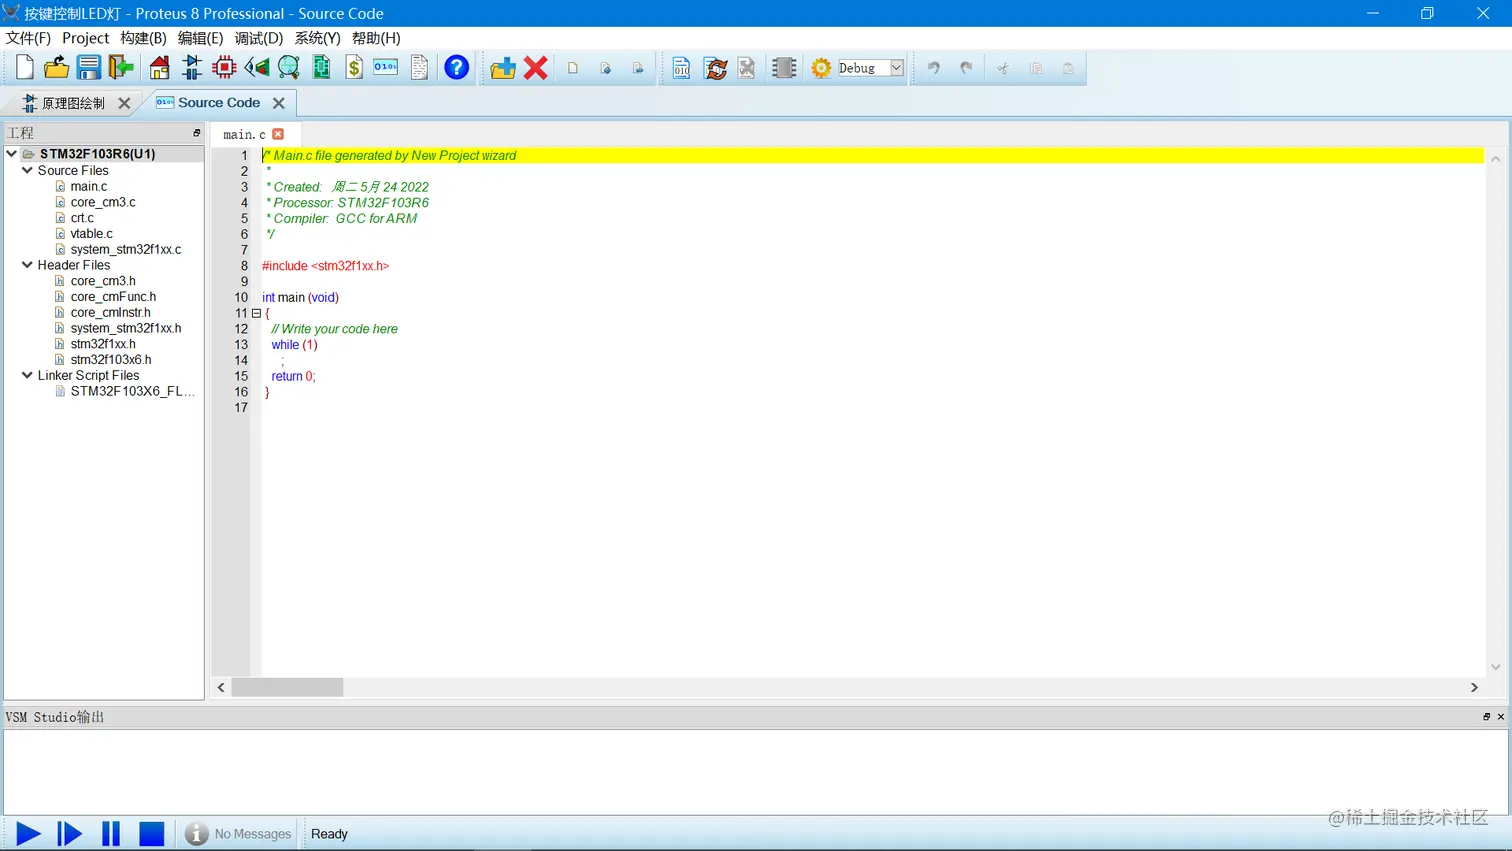
Task: Open the 帮助(H) menu
Action: [x=376, y=38]
